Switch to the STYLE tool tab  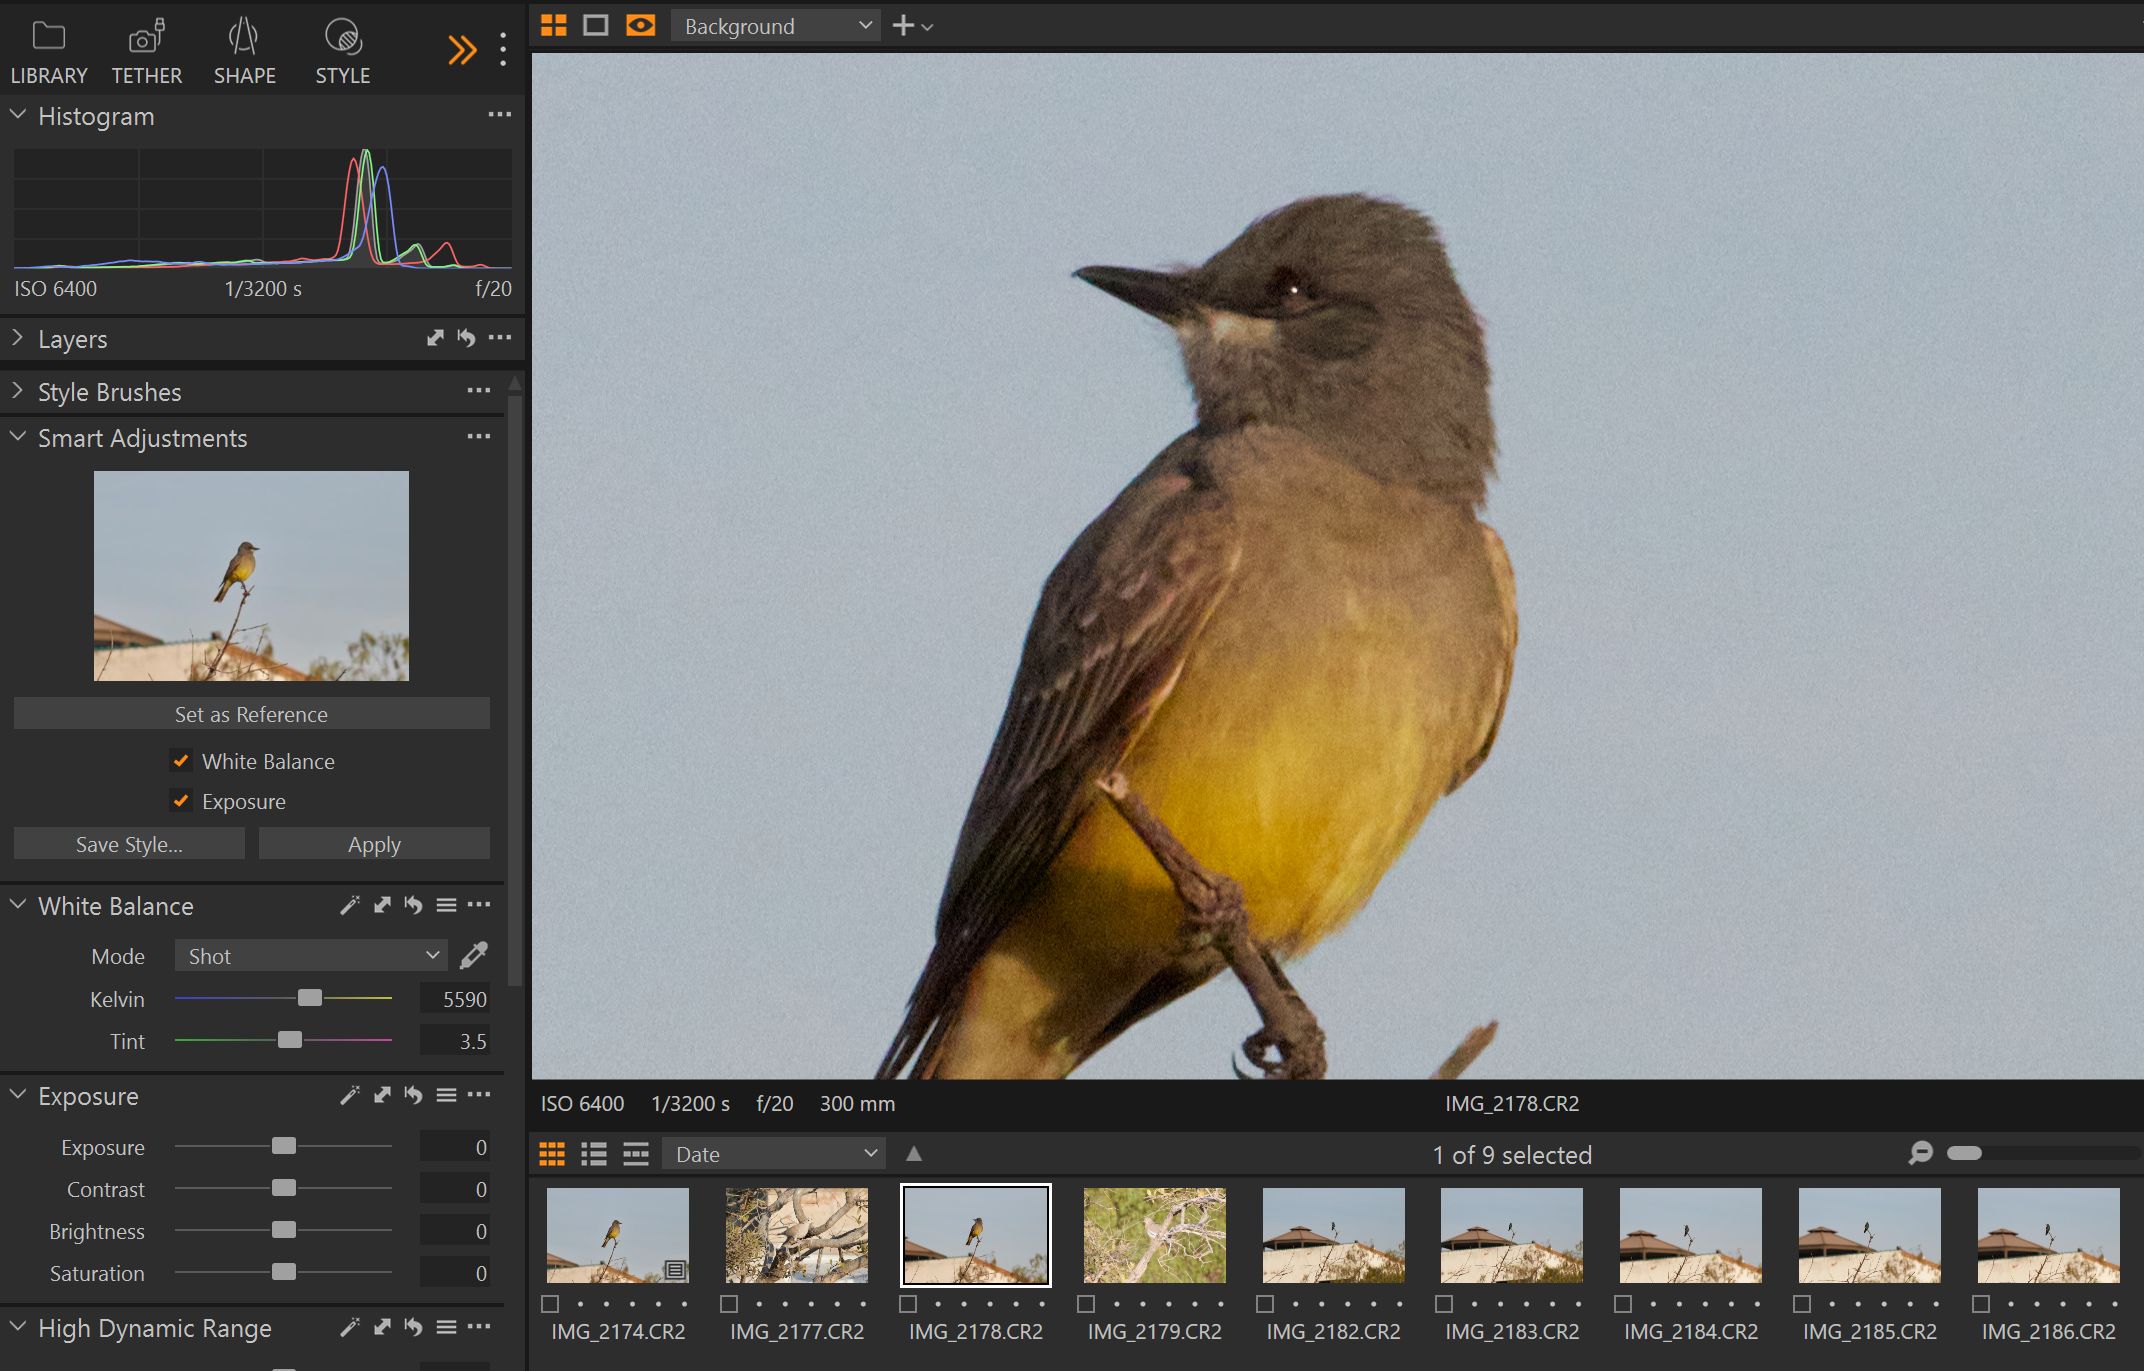(342, 50)
